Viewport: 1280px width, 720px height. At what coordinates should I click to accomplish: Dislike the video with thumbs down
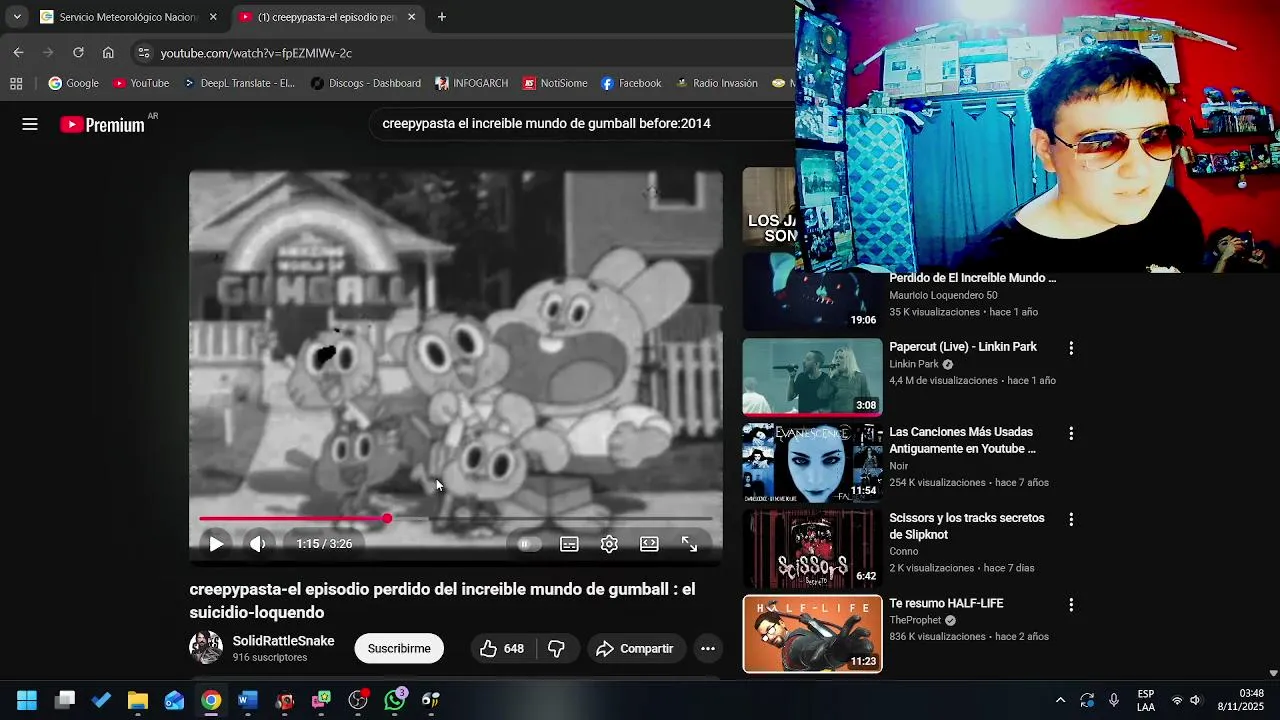point(557,649)
